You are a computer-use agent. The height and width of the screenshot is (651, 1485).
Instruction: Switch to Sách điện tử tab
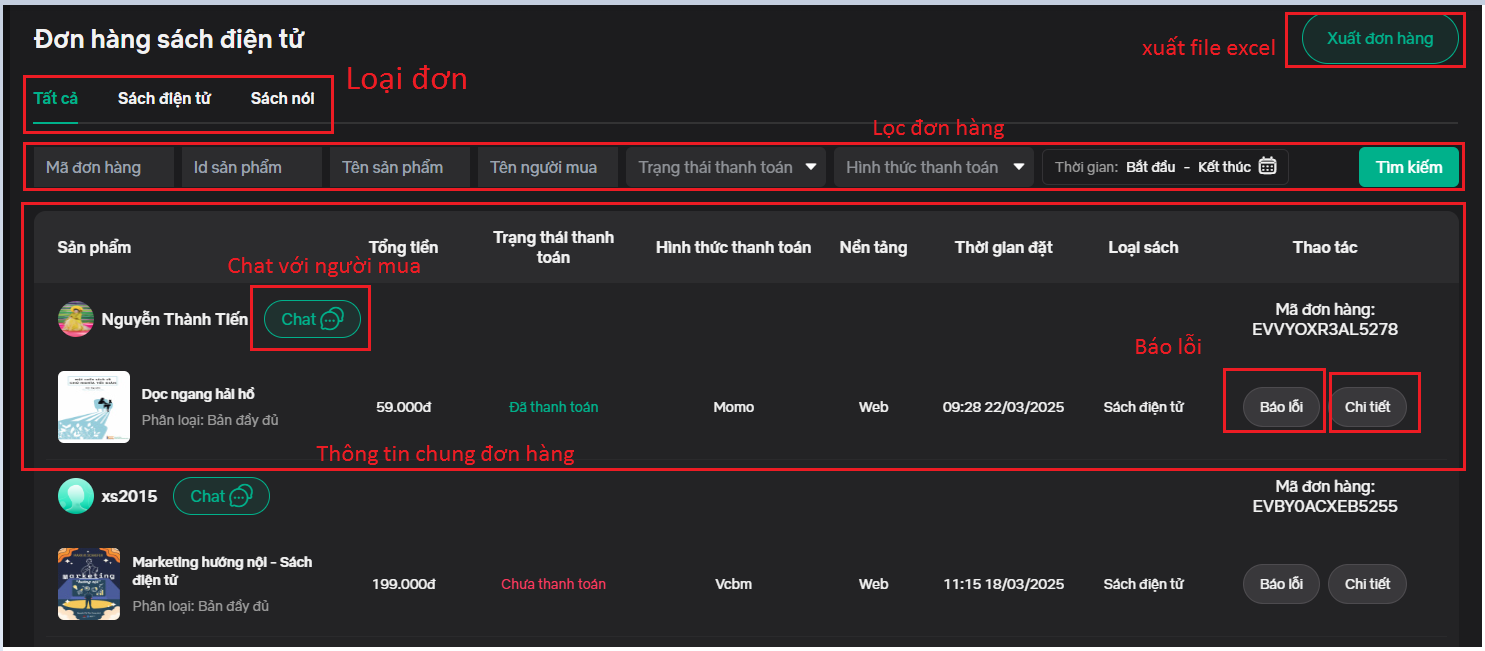coord(164,99)
